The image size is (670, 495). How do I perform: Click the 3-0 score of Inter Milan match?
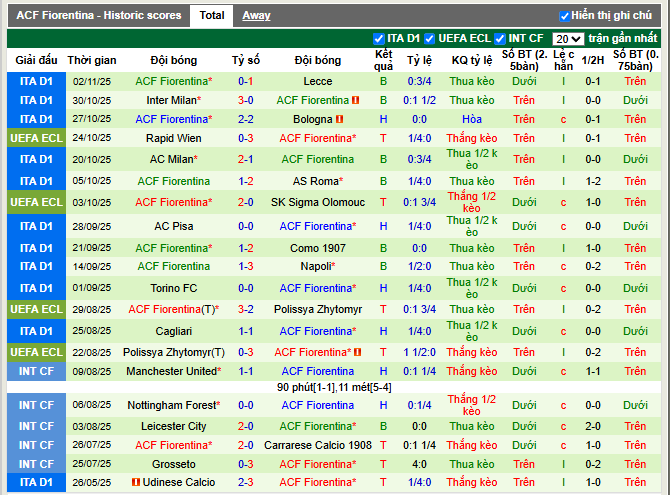point(246,100)
